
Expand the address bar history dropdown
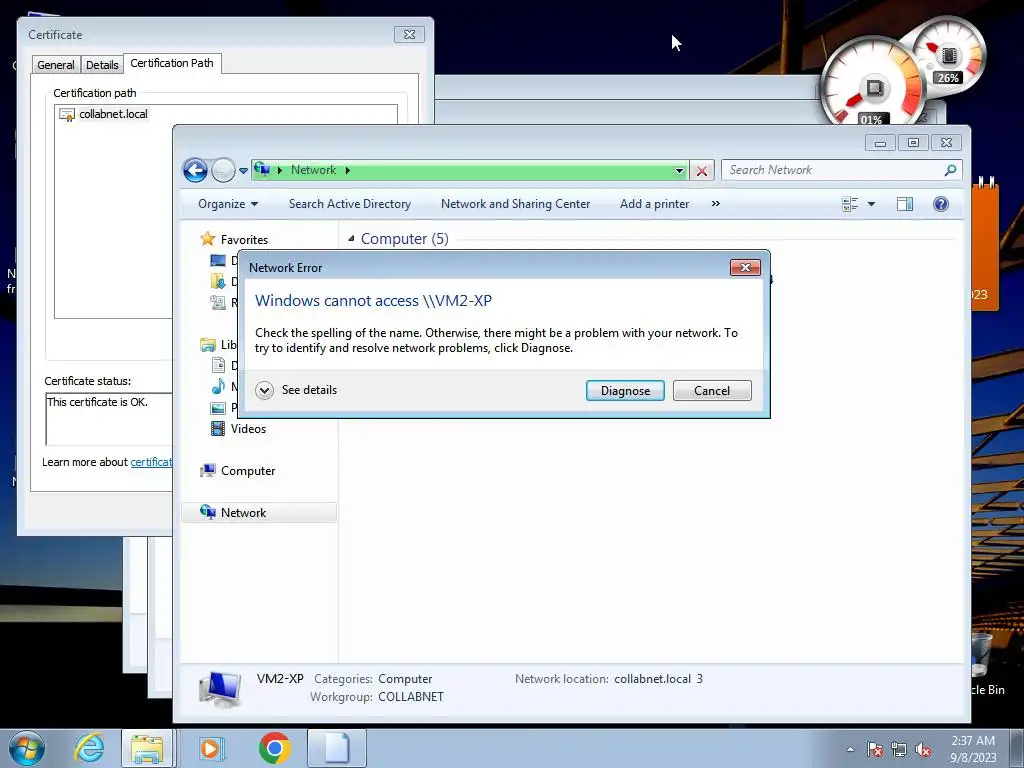679,170
